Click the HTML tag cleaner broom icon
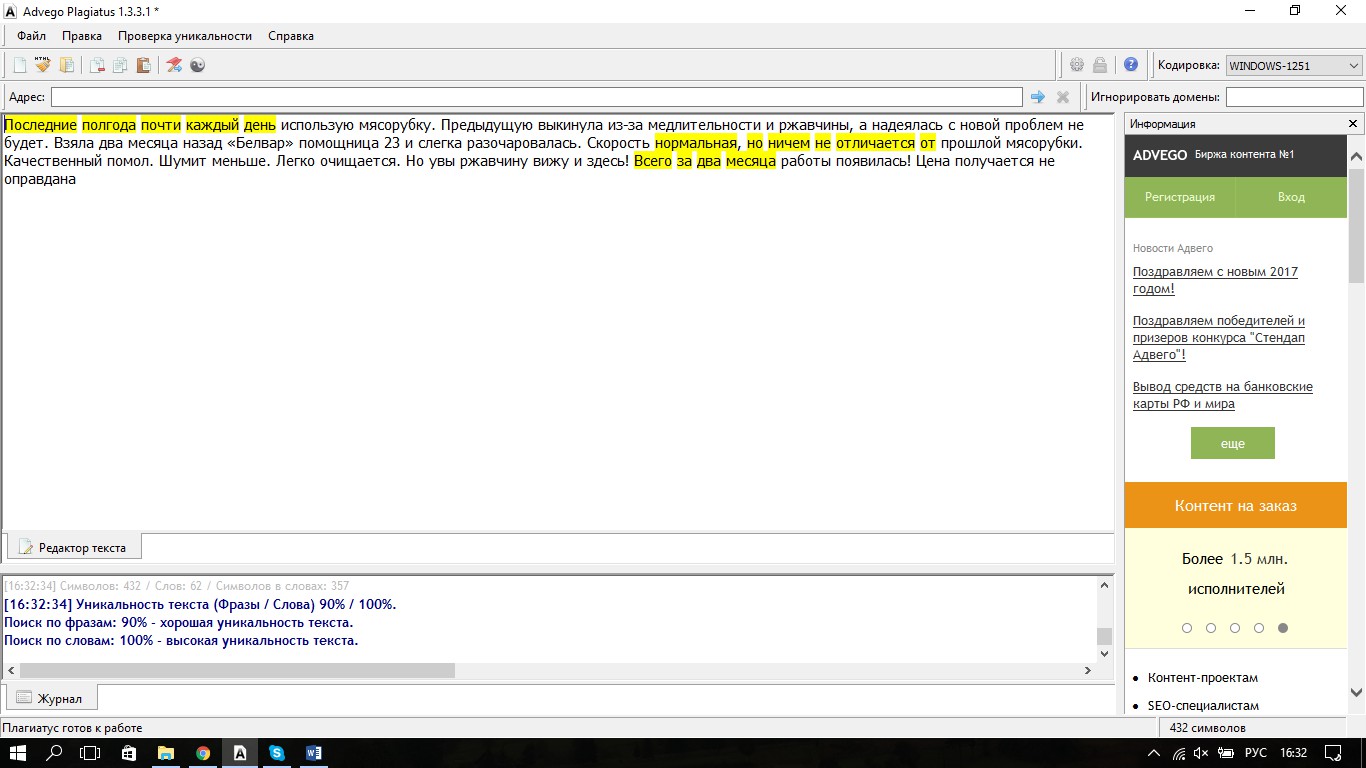1366x768 pixels. point(42,65)
